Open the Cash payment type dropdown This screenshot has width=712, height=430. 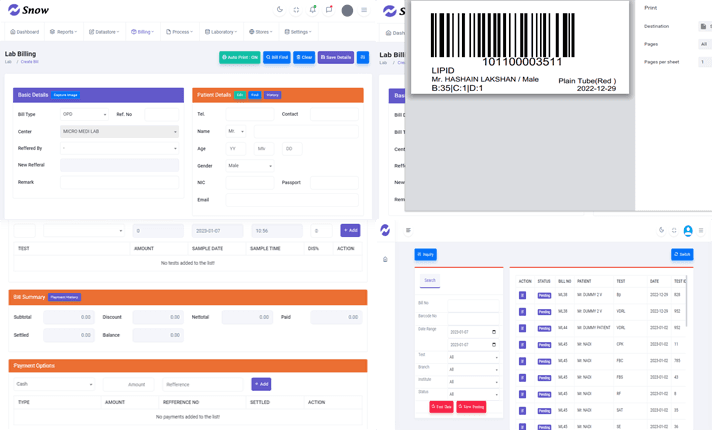pyautogui.click(x=54, y=384)
